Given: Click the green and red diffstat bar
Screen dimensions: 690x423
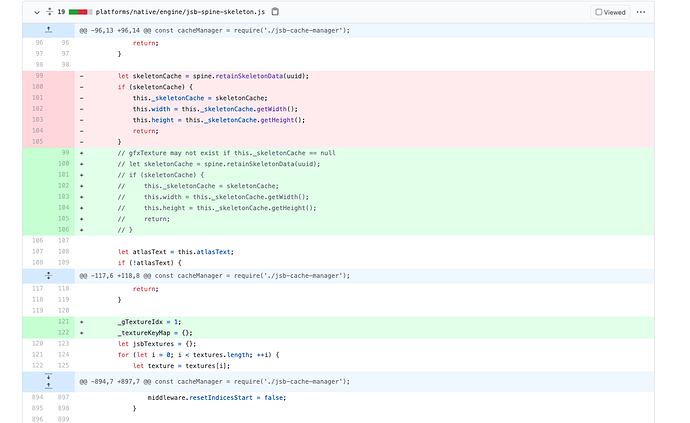Looking at the screenshot, I should (80, 12).
